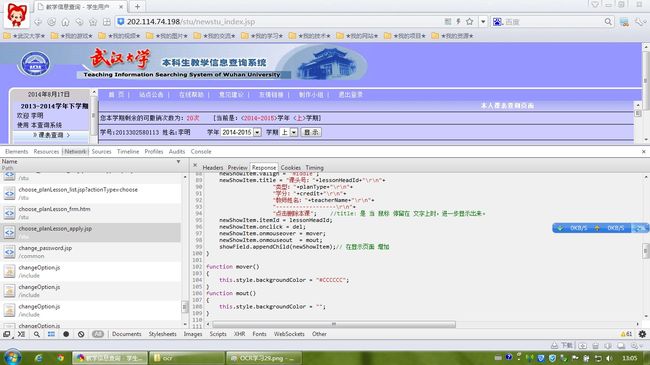
Task: Click the volume icon in system tray
Action: coord(609,358)
